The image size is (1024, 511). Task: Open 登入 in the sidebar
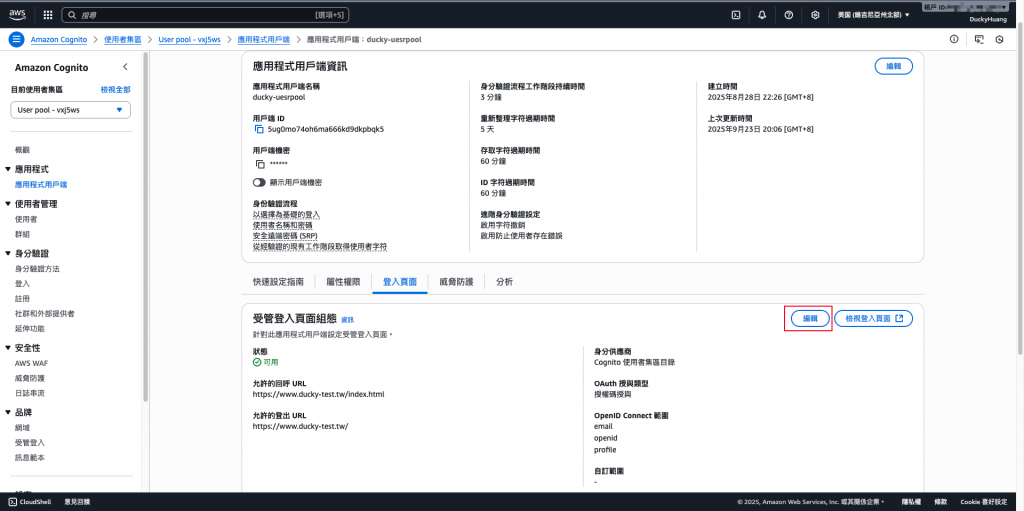[x=22, y=284]
